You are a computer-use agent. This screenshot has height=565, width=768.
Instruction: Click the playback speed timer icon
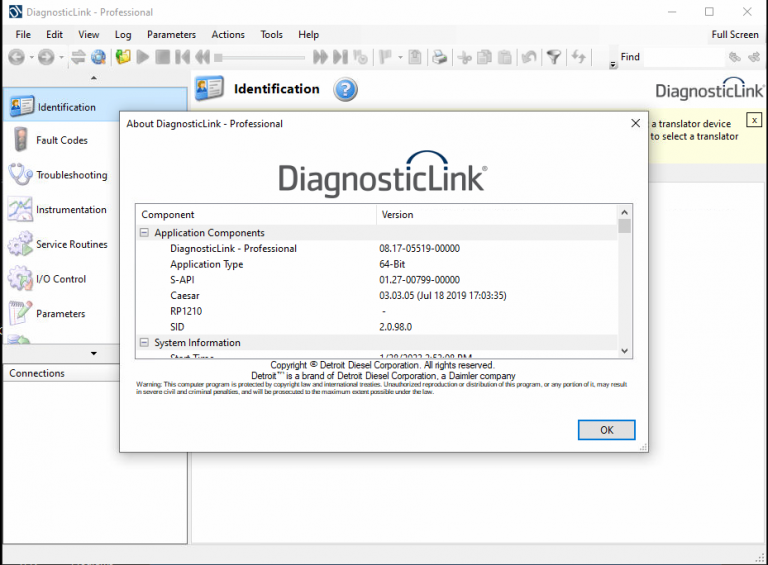pos(360,57)
